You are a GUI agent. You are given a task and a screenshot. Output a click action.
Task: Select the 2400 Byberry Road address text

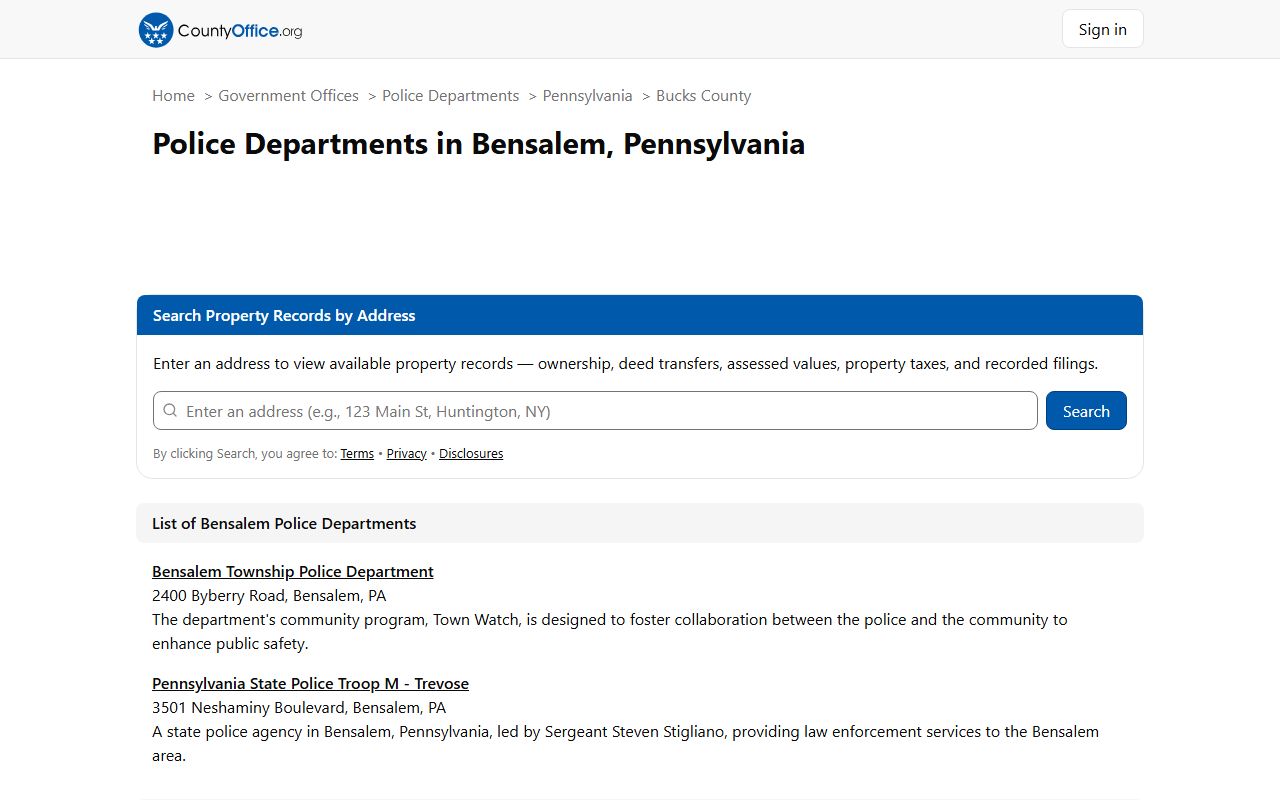[x=269, y=596]
